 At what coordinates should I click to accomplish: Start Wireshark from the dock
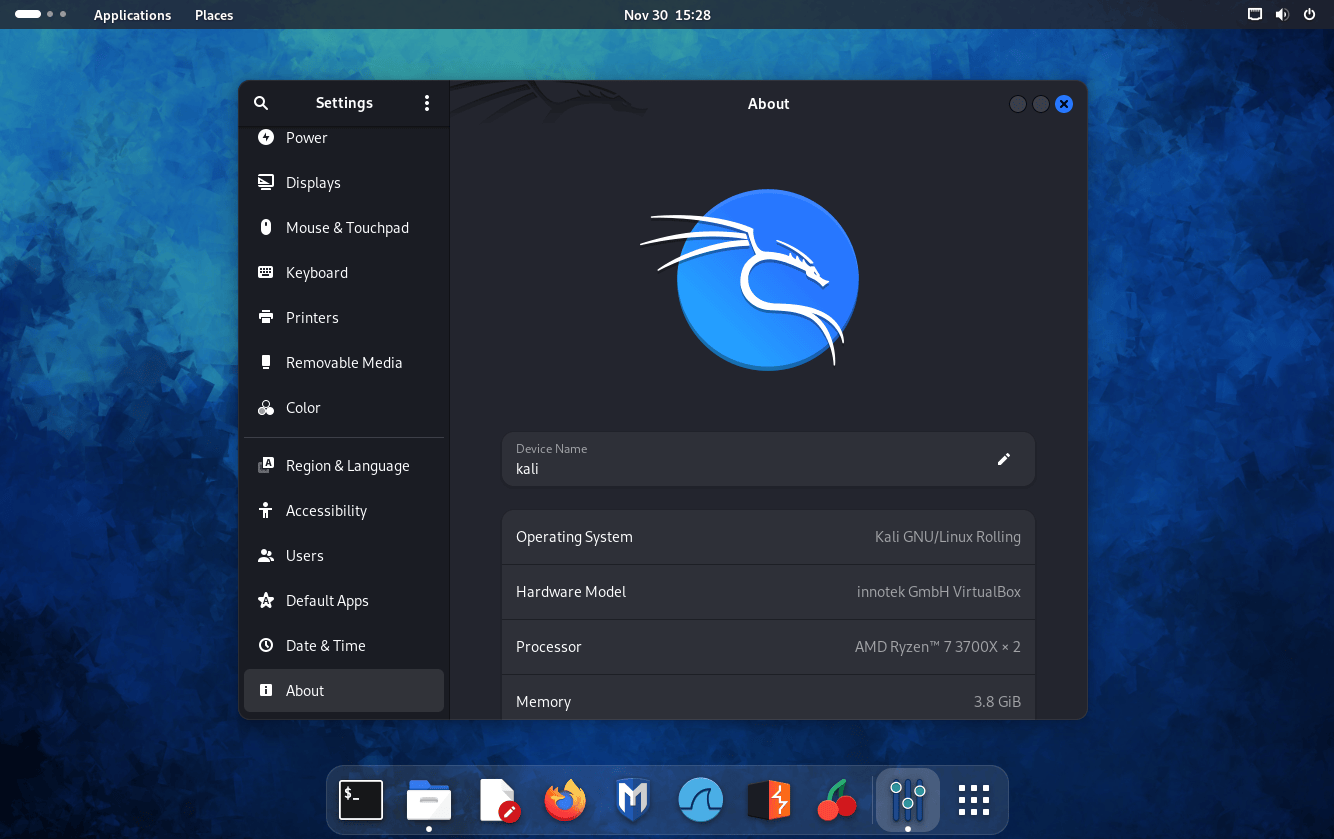pyautogui.click(x=700, y=799)
